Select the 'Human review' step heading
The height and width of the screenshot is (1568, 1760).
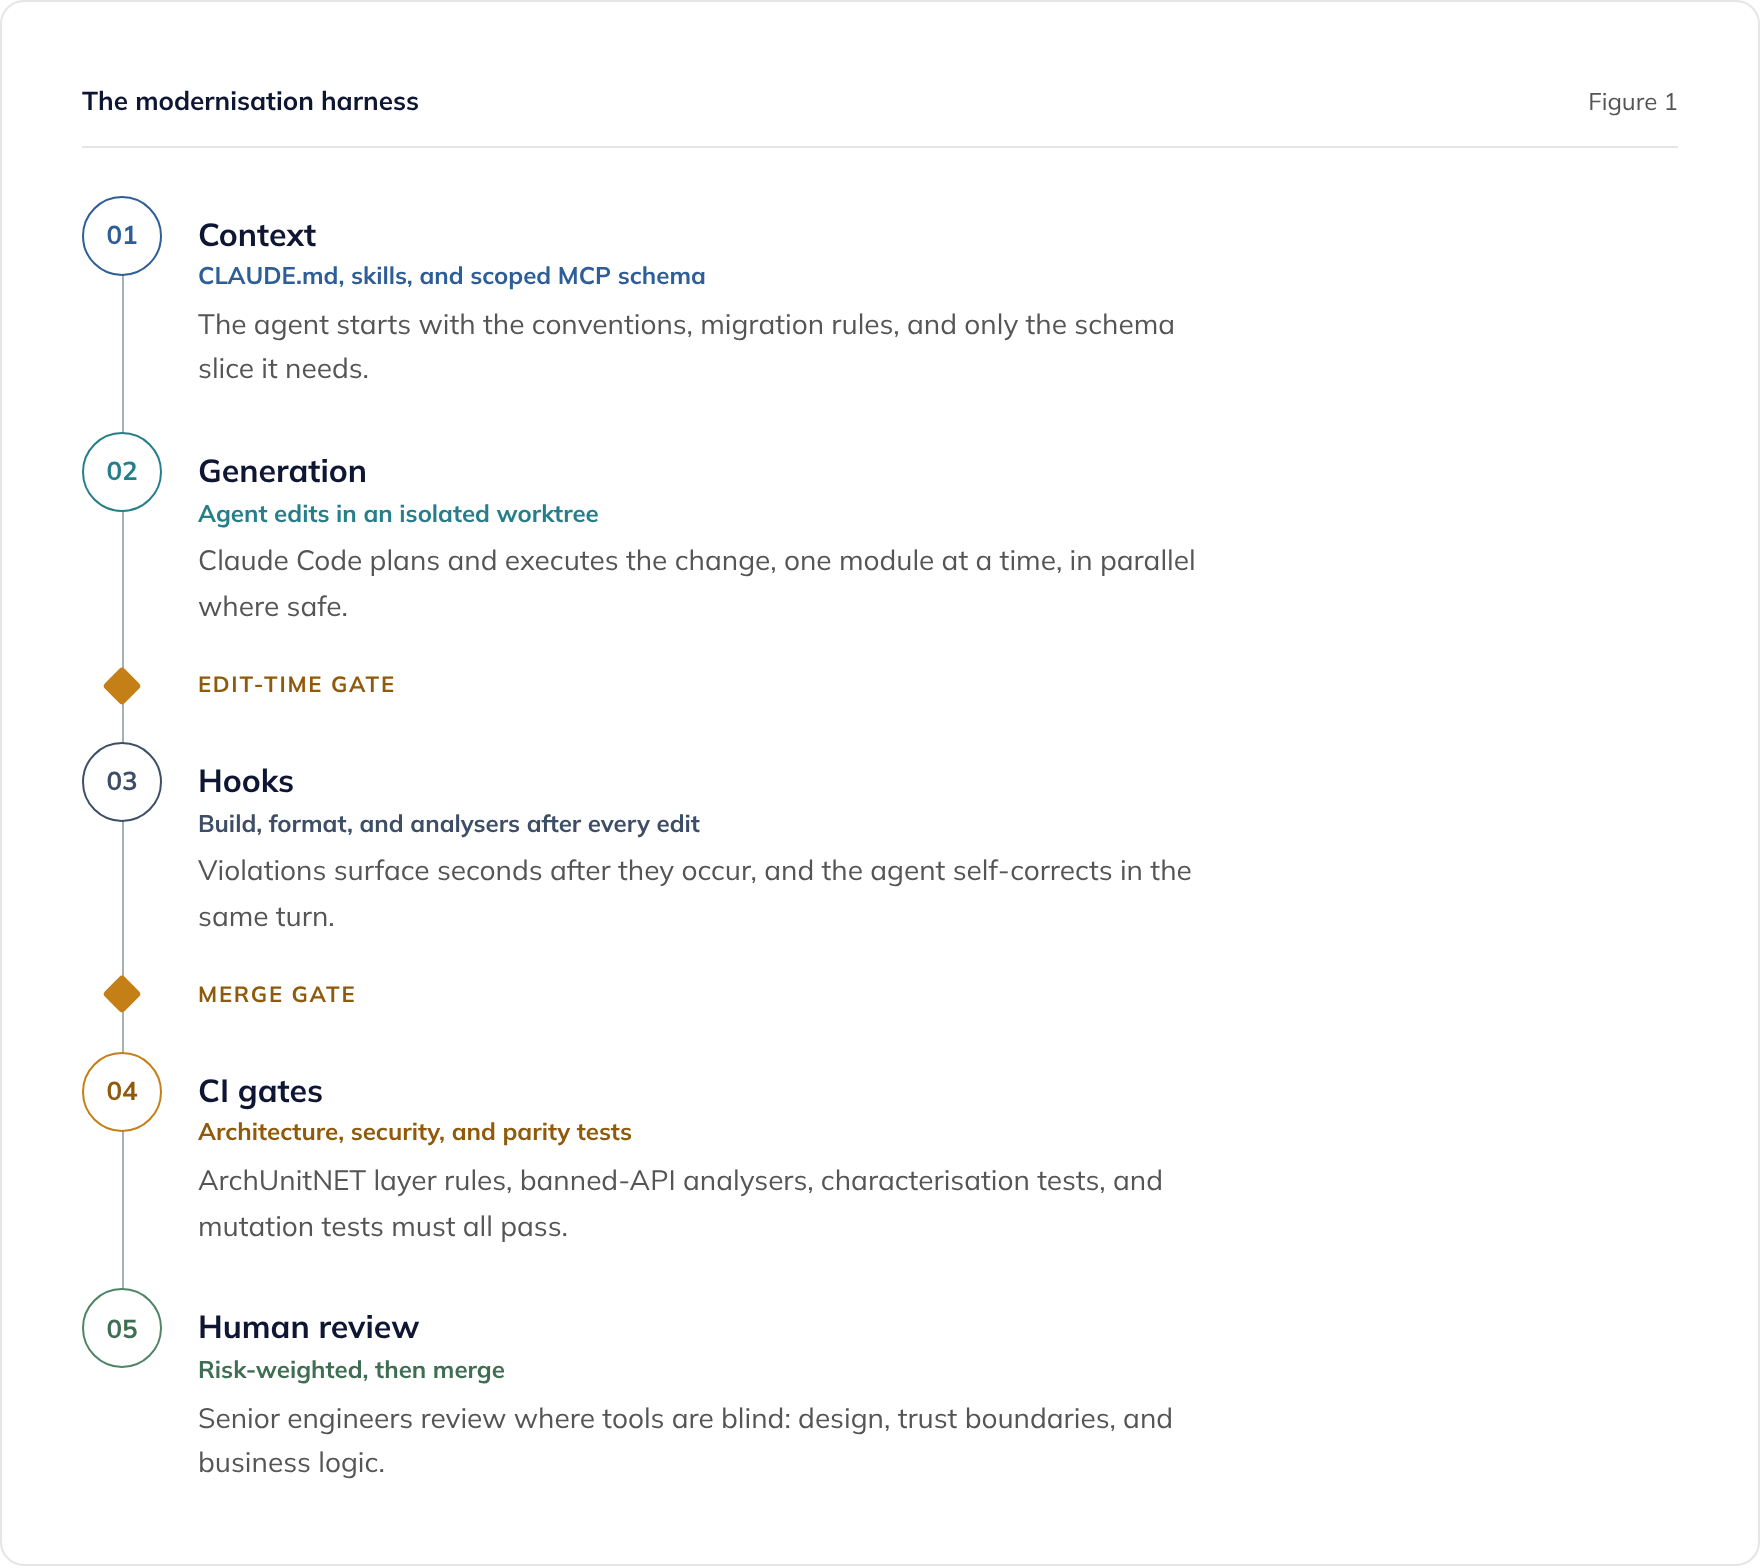(x=308, y=1327)
